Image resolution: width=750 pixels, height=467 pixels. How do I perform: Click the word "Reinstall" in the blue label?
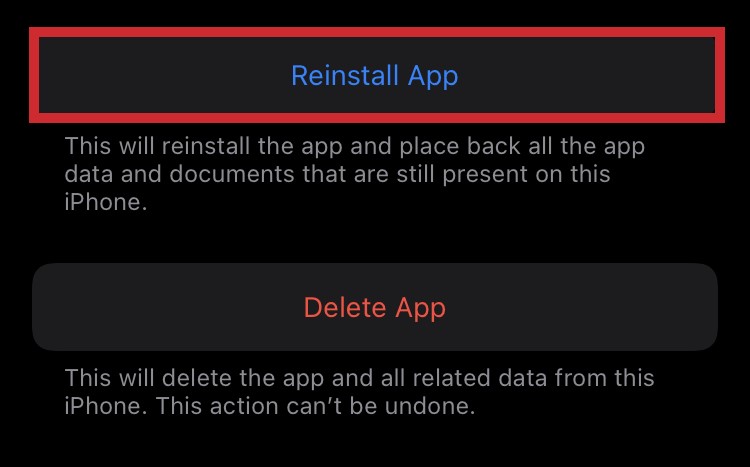point(345,75)
